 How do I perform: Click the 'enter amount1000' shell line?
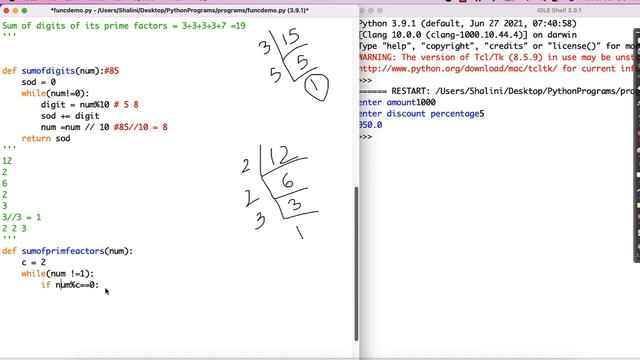pyautogui.click(x=398, y=102)
